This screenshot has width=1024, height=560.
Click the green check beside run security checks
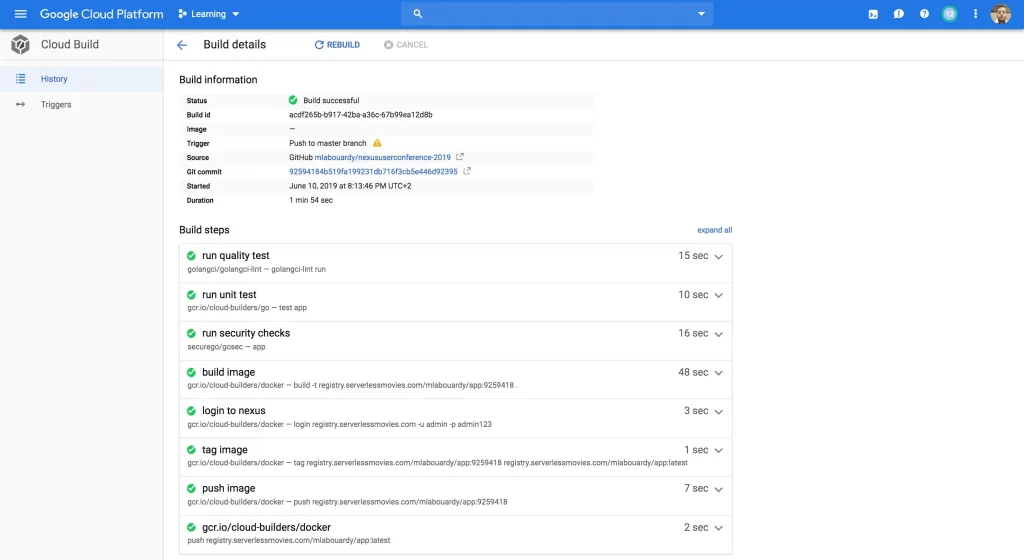(191, 334)
